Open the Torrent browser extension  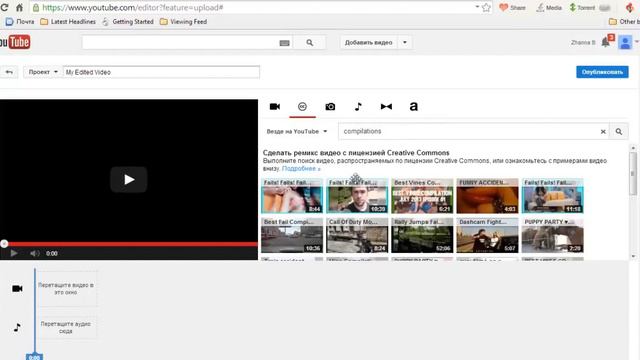583,7
